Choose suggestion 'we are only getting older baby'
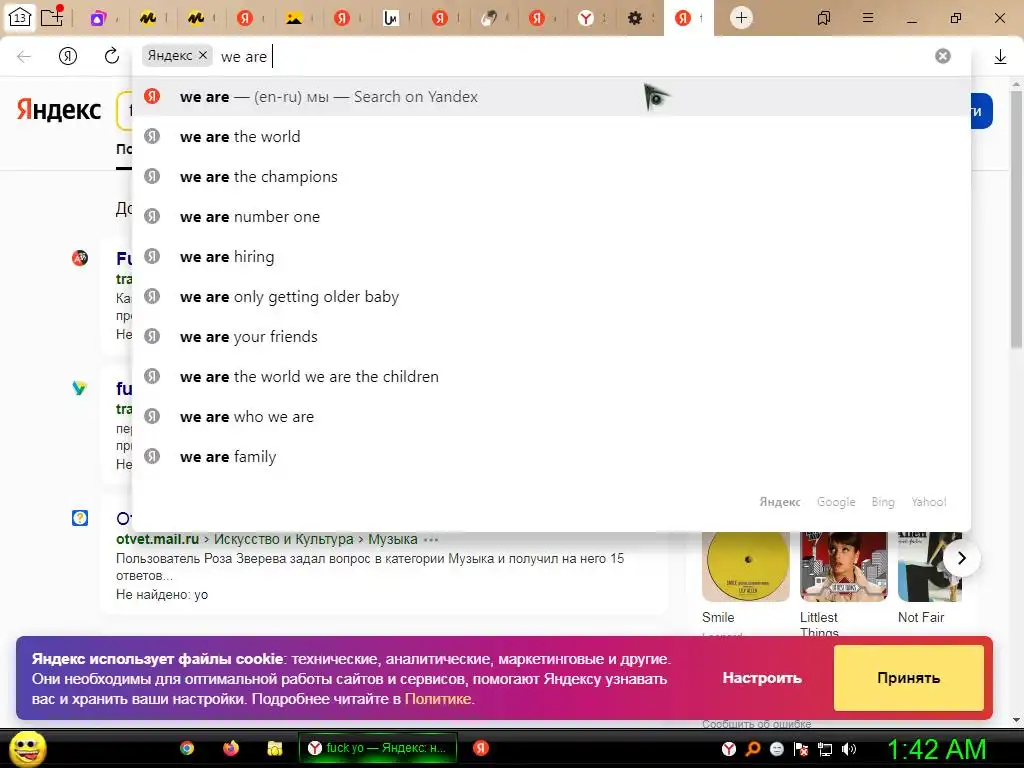The height and width of the screenshot is (768, 1024). coord(551,296)
